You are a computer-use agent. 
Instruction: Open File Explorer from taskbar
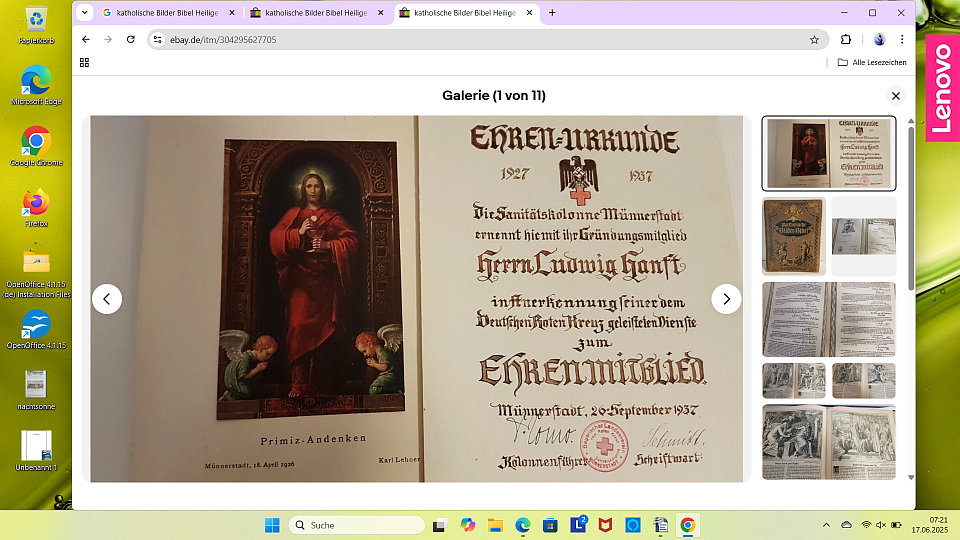495,525
